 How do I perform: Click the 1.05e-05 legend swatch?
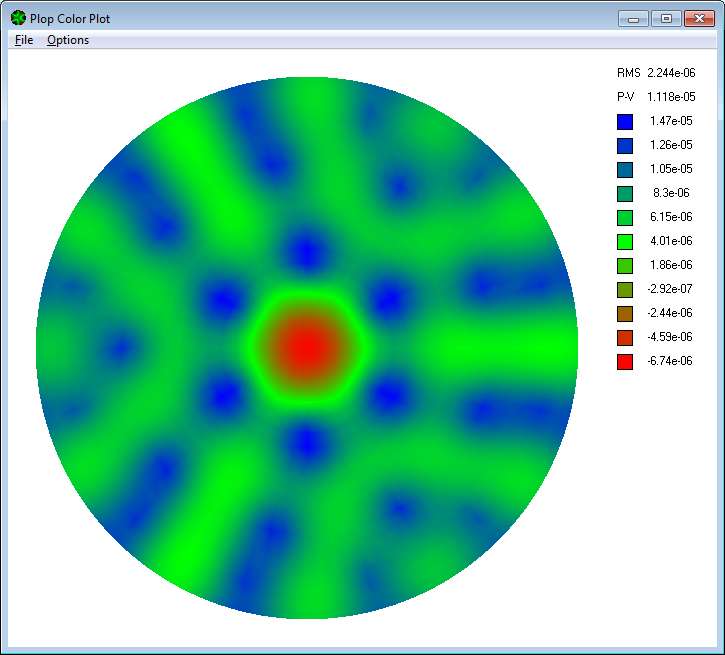[625, 170]
